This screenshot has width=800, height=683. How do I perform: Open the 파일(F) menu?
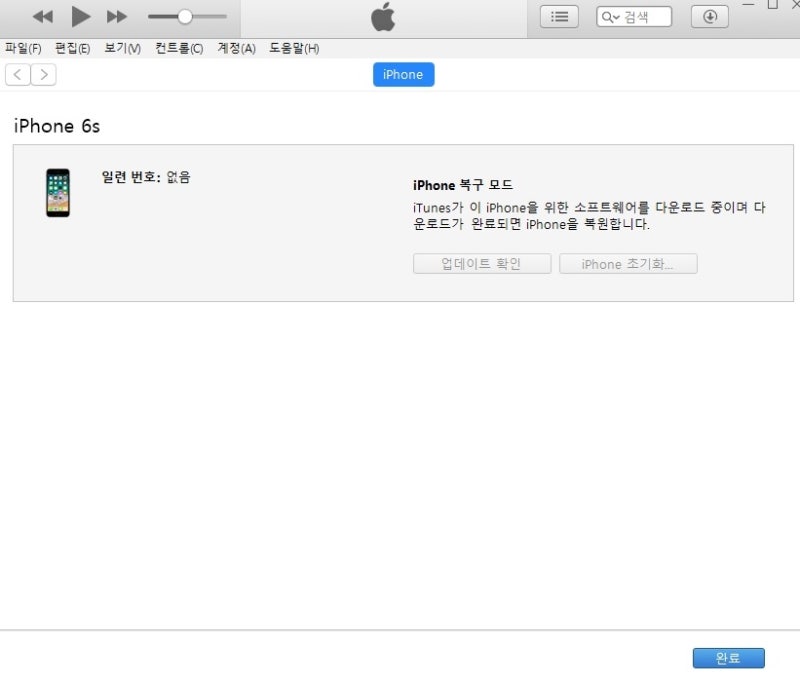coord(23,48)
